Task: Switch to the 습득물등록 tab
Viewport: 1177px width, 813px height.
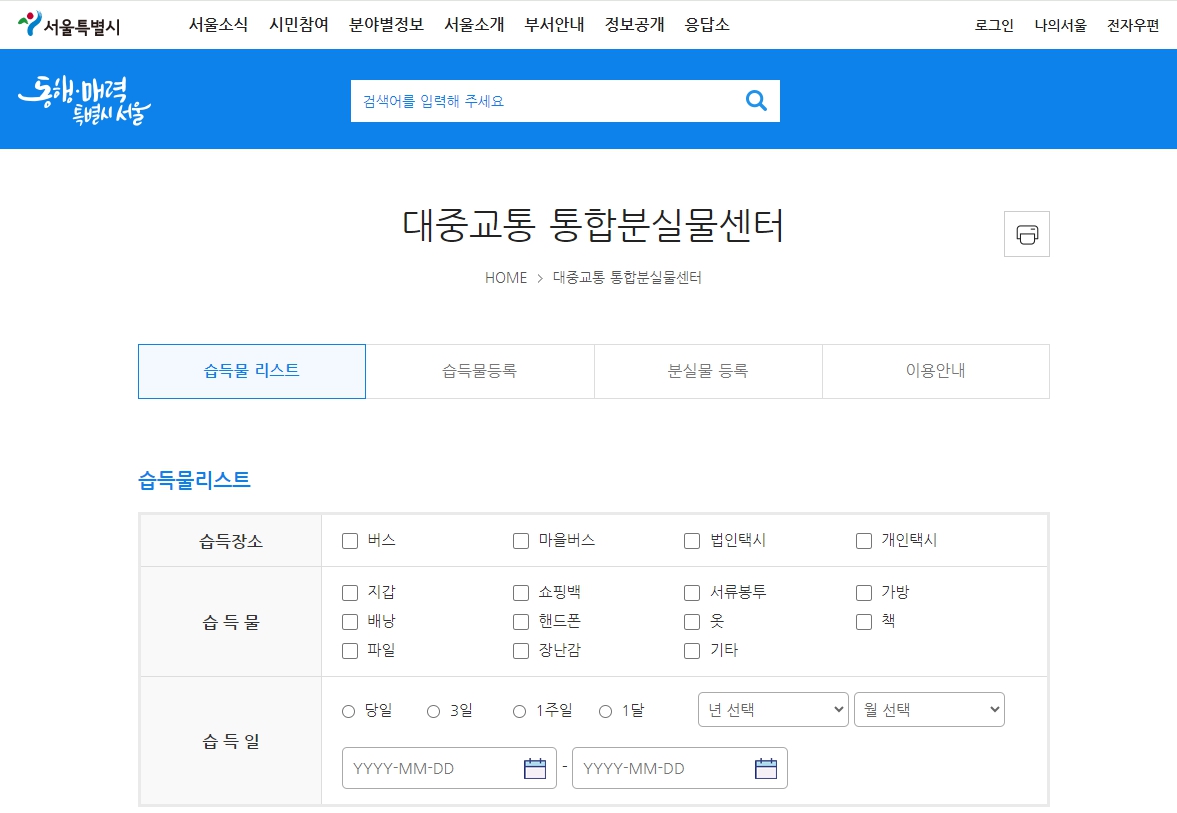Action: click(480, 371)
